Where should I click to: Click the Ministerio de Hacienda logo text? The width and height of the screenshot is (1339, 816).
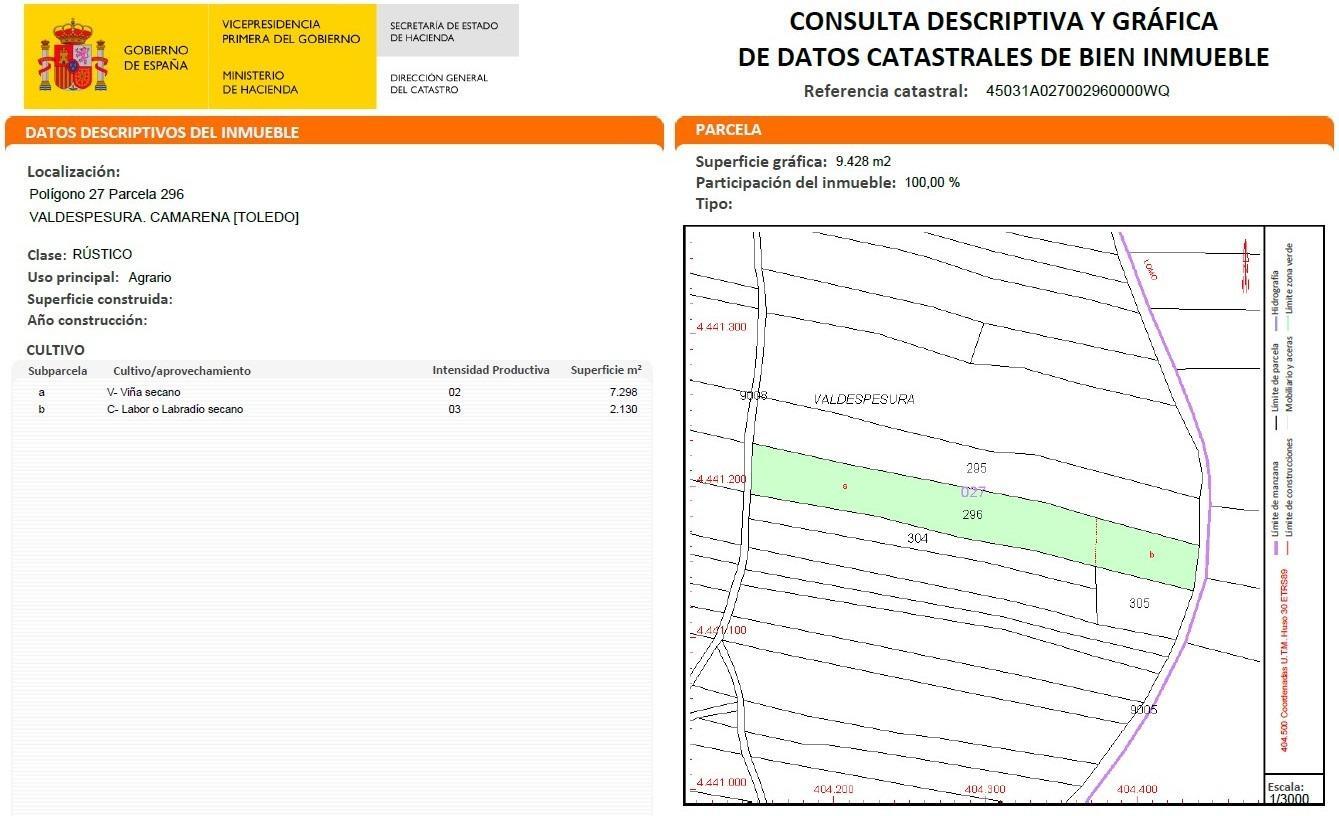pyautogui.click(x=260, y=82)
